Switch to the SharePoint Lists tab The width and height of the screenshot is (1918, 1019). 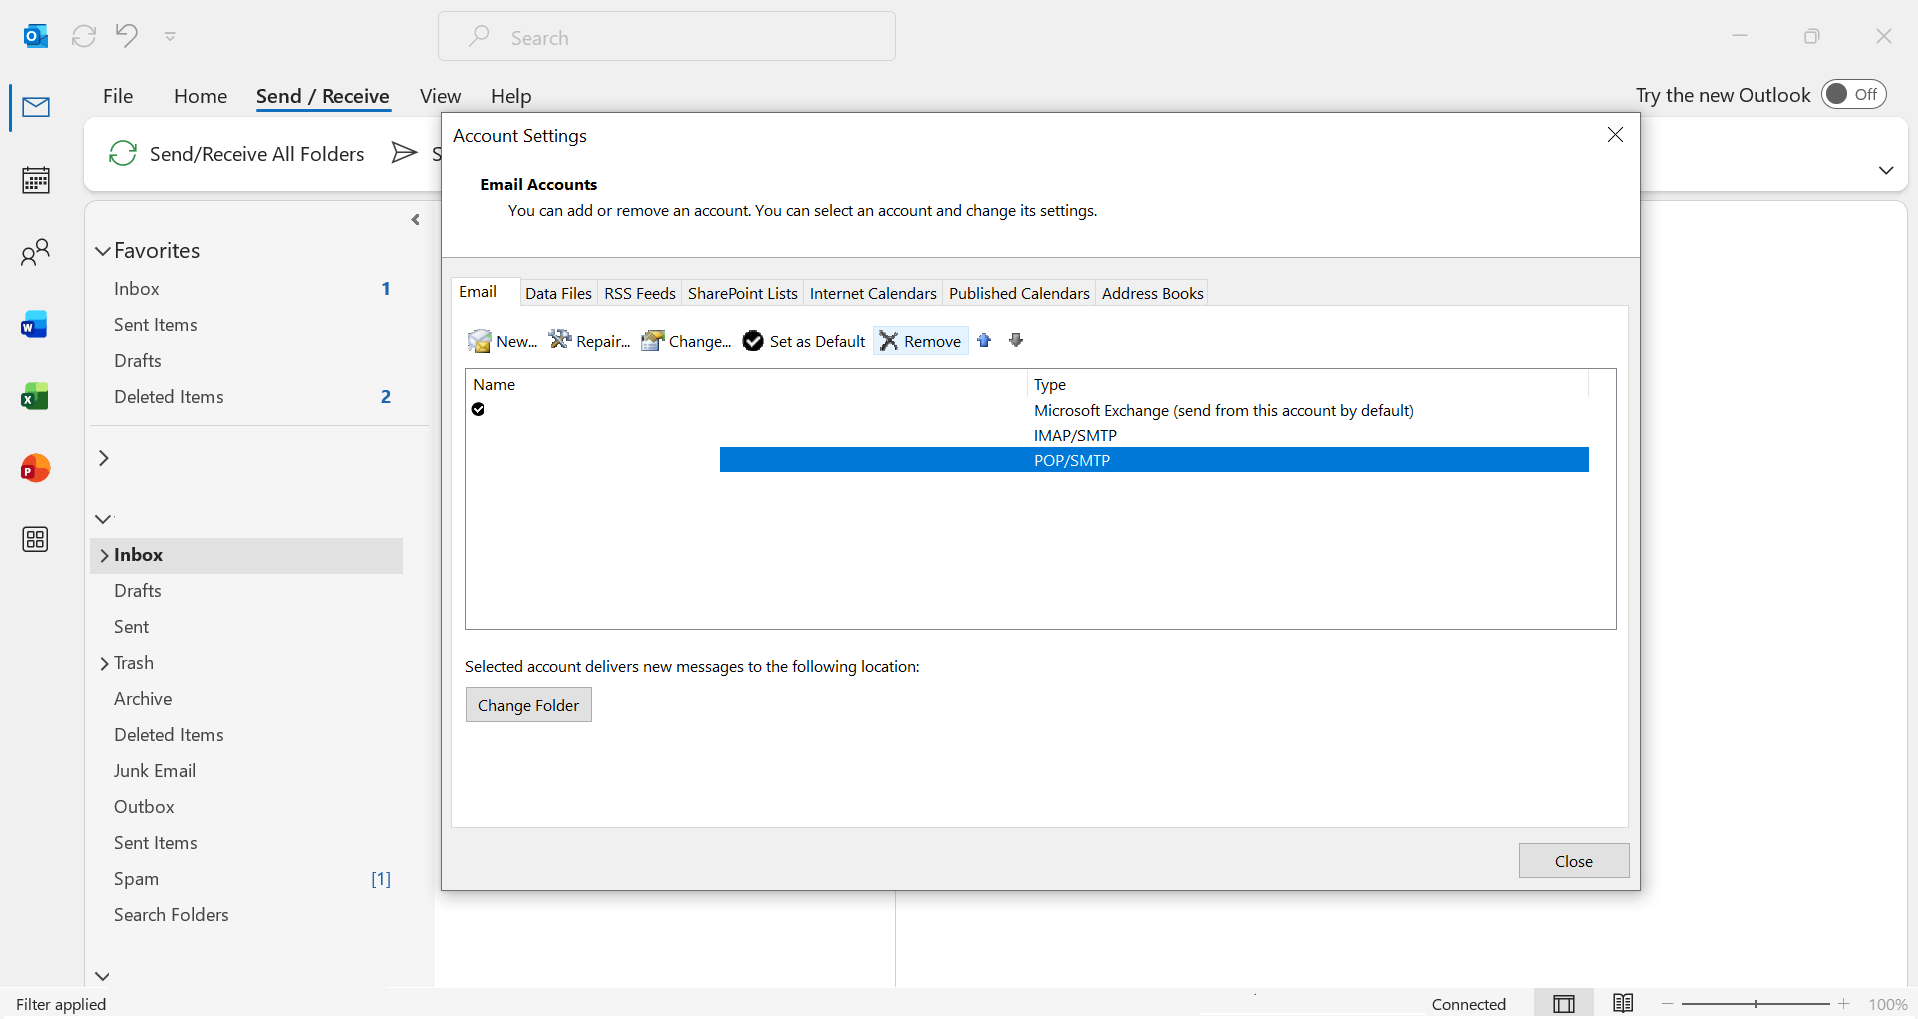click(x=743, y=293)
